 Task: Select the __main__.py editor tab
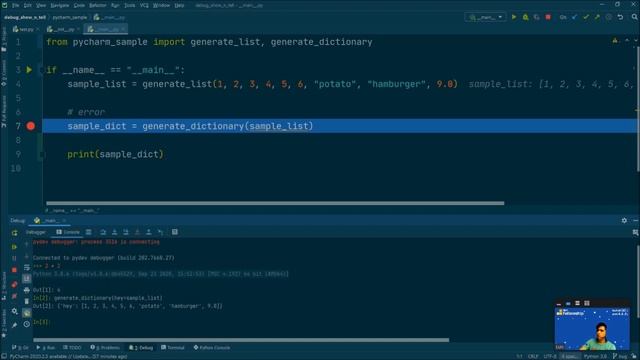pyautogui.click(x=106, y=29)
